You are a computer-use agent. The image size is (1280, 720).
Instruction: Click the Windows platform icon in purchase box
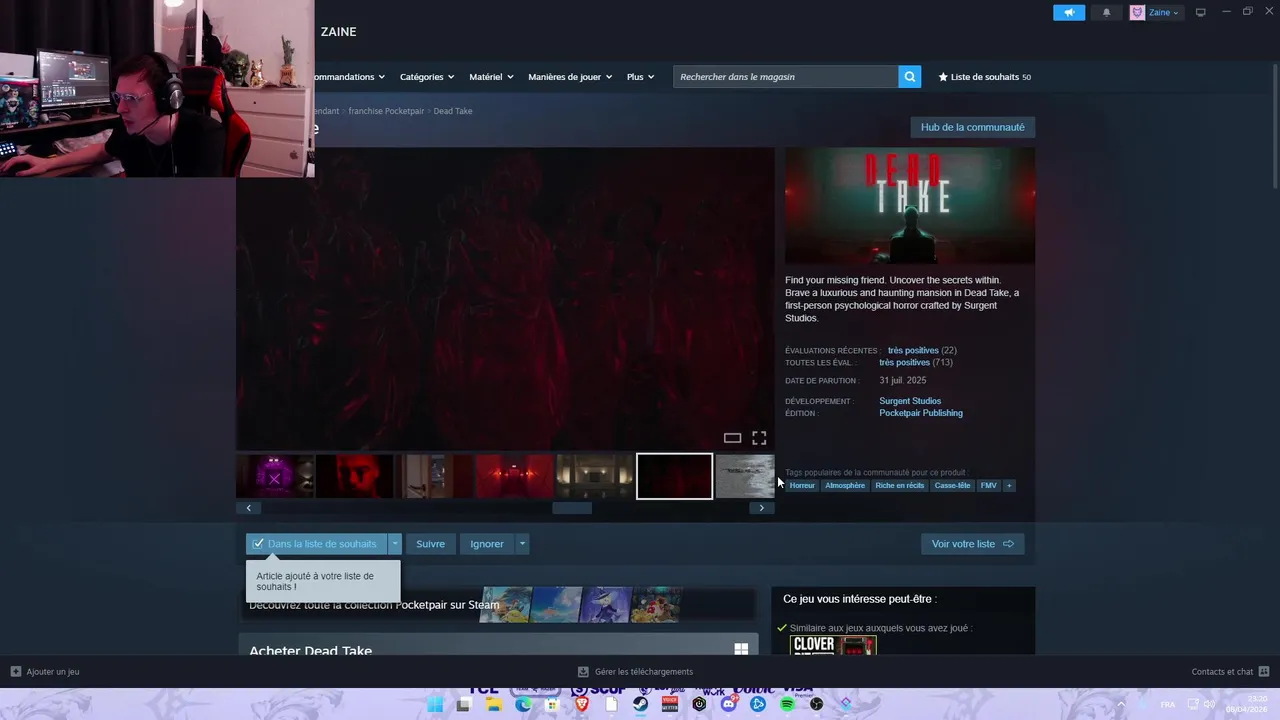(741, 650)
